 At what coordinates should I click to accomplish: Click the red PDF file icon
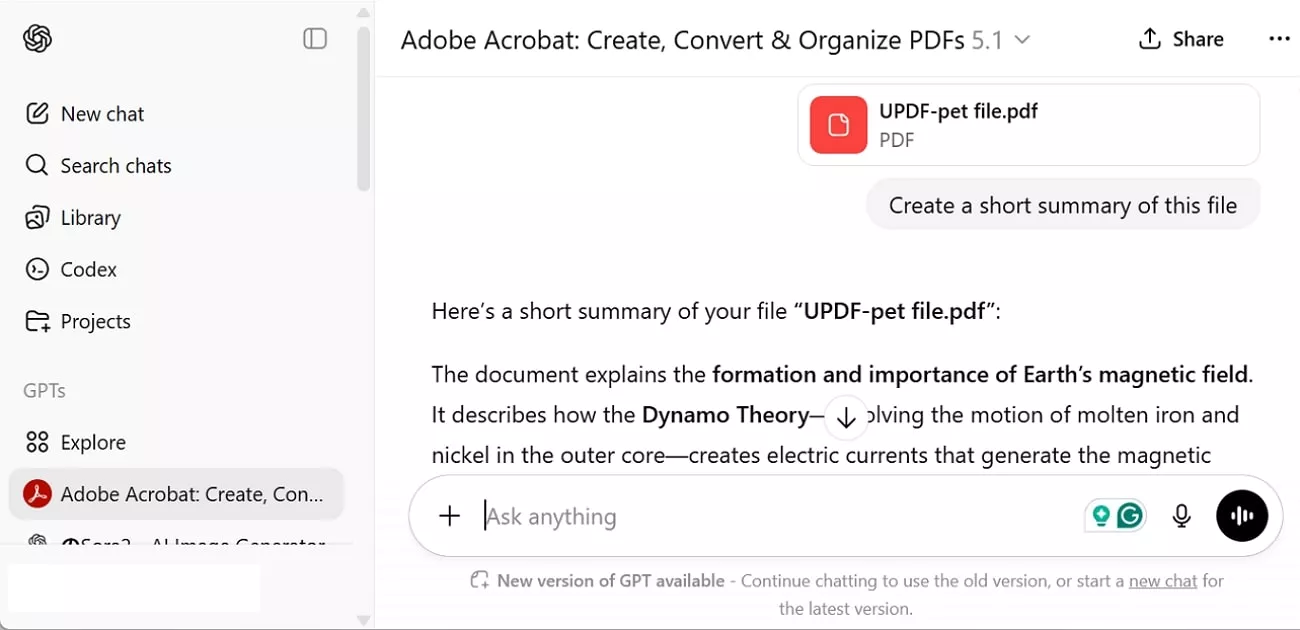click(837, 125)
